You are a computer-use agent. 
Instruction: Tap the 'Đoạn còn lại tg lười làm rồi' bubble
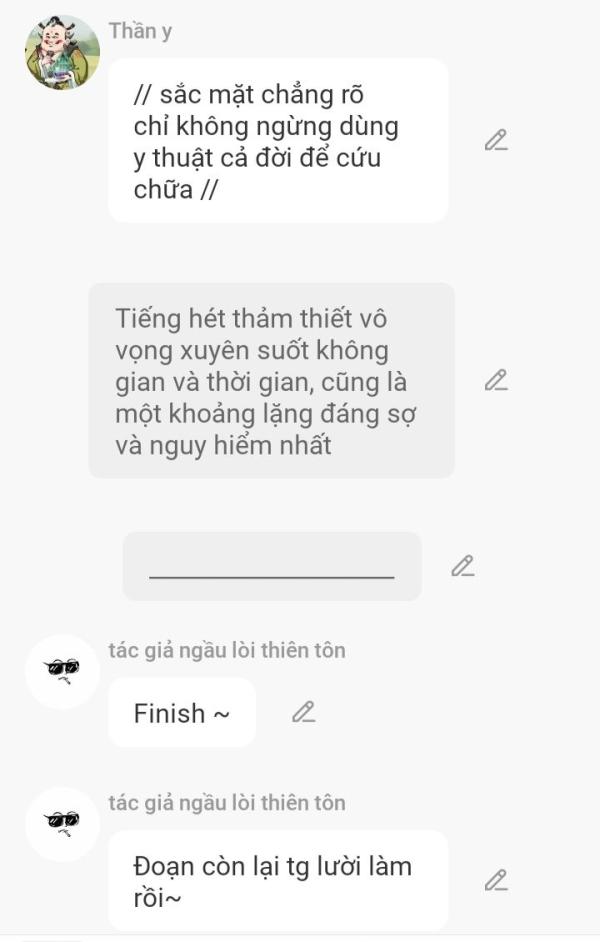pyautogui.click(x=278, y=880)
